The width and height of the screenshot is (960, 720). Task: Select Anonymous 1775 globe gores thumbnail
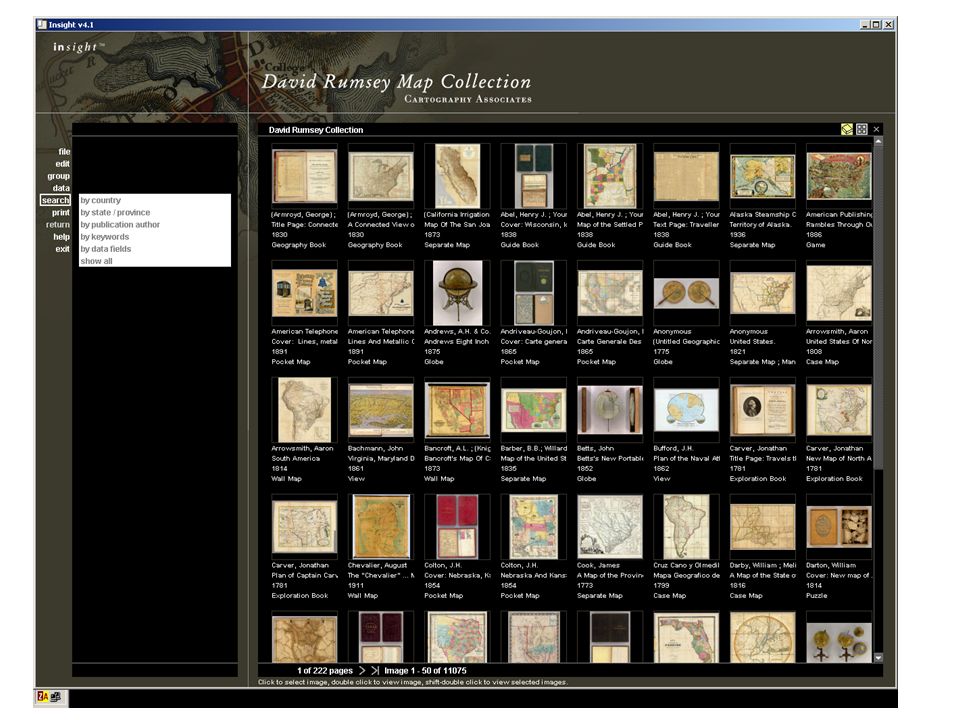coord(686,293)
